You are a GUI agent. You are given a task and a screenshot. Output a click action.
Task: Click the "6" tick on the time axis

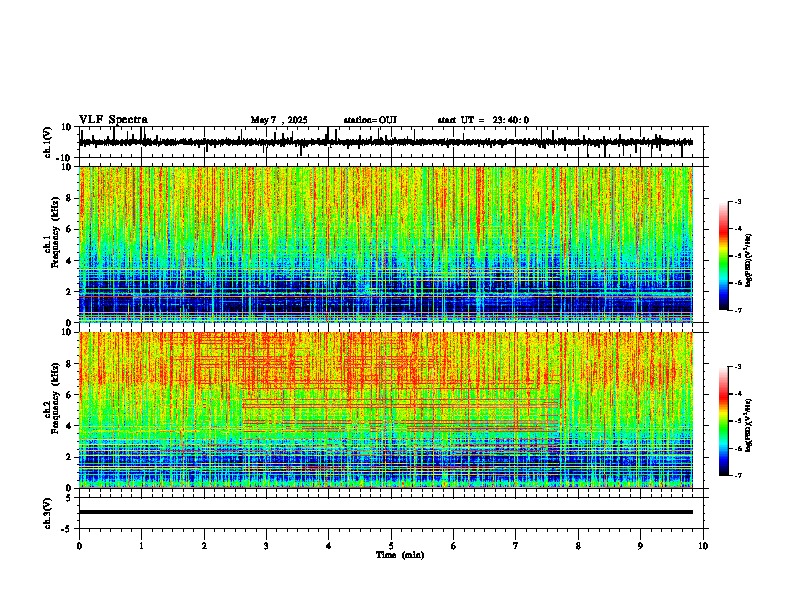pos(454,546)
